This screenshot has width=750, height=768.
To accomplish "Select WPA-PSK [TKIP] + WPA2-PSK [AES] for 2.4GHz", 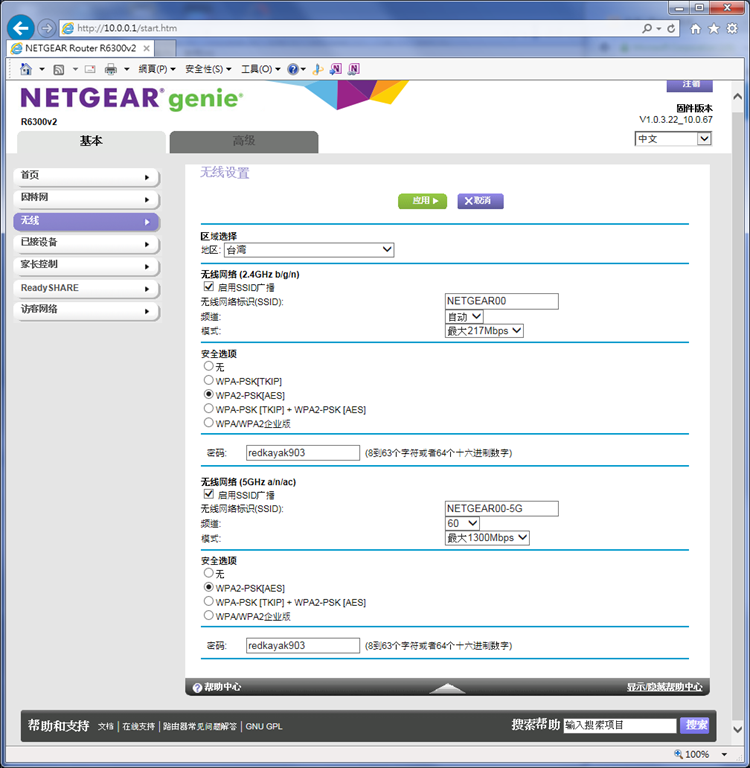I will (x=209, y=408).
